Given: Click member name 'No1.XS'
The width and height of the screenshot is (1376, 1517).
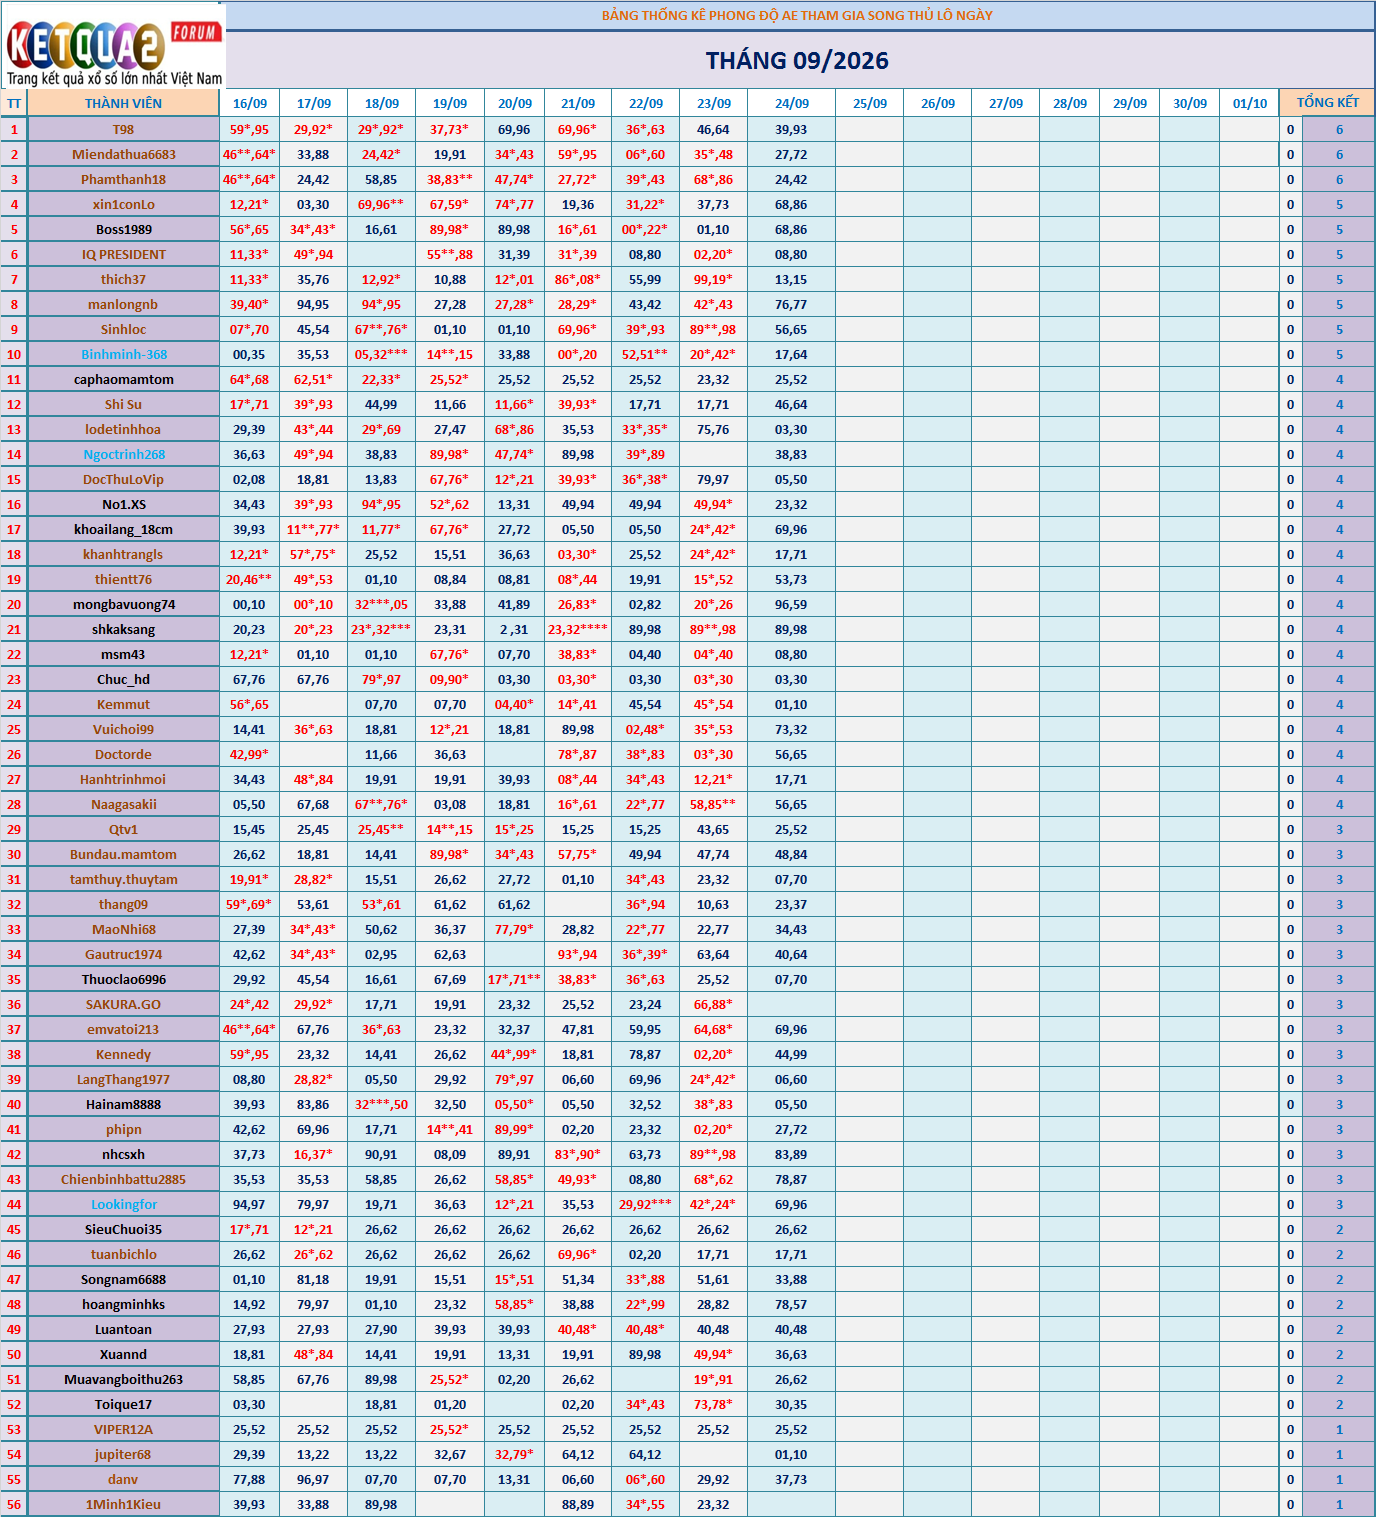Looking at the screenshot, I should [123, 504].
